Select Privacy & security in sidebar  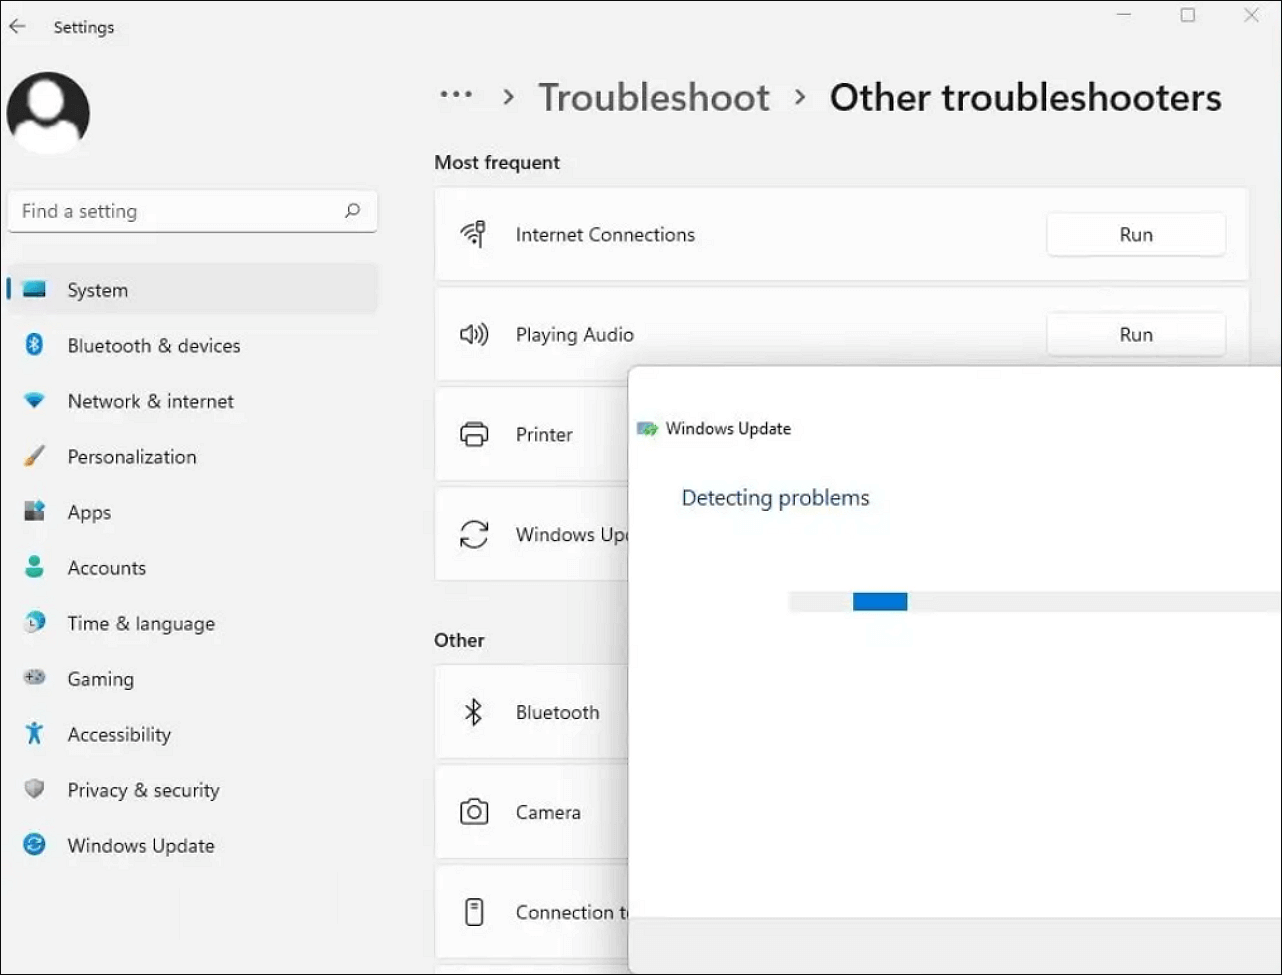pyautogui.click(x=192, y=789)
